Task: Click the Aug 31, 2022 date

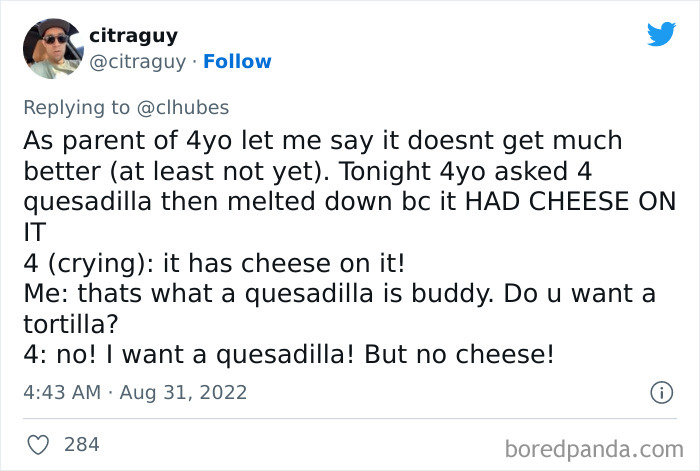Action: (183, 393)
